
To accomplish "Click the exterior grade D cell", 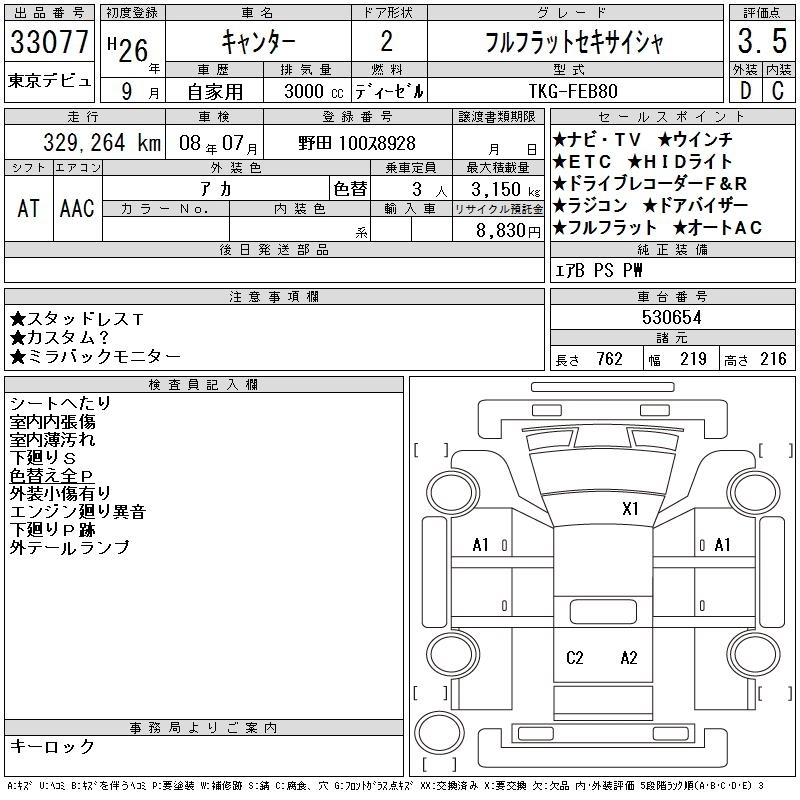I will point(743,90).
